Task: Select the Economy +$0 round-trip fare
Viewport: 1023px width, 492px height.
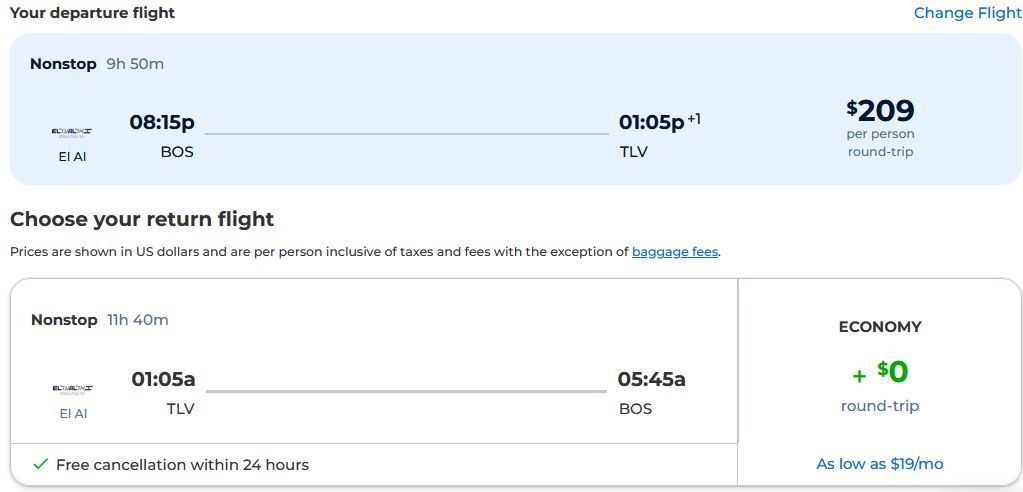Action: point(879,372)
